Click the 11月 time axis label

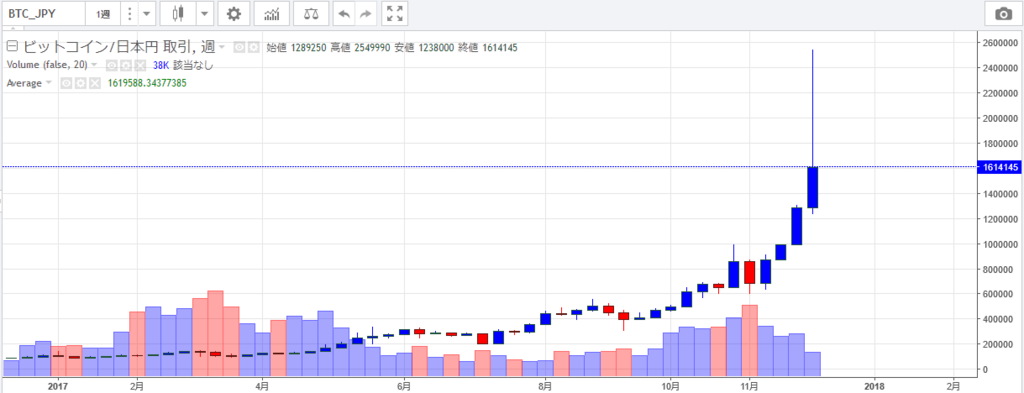[750, 385]
